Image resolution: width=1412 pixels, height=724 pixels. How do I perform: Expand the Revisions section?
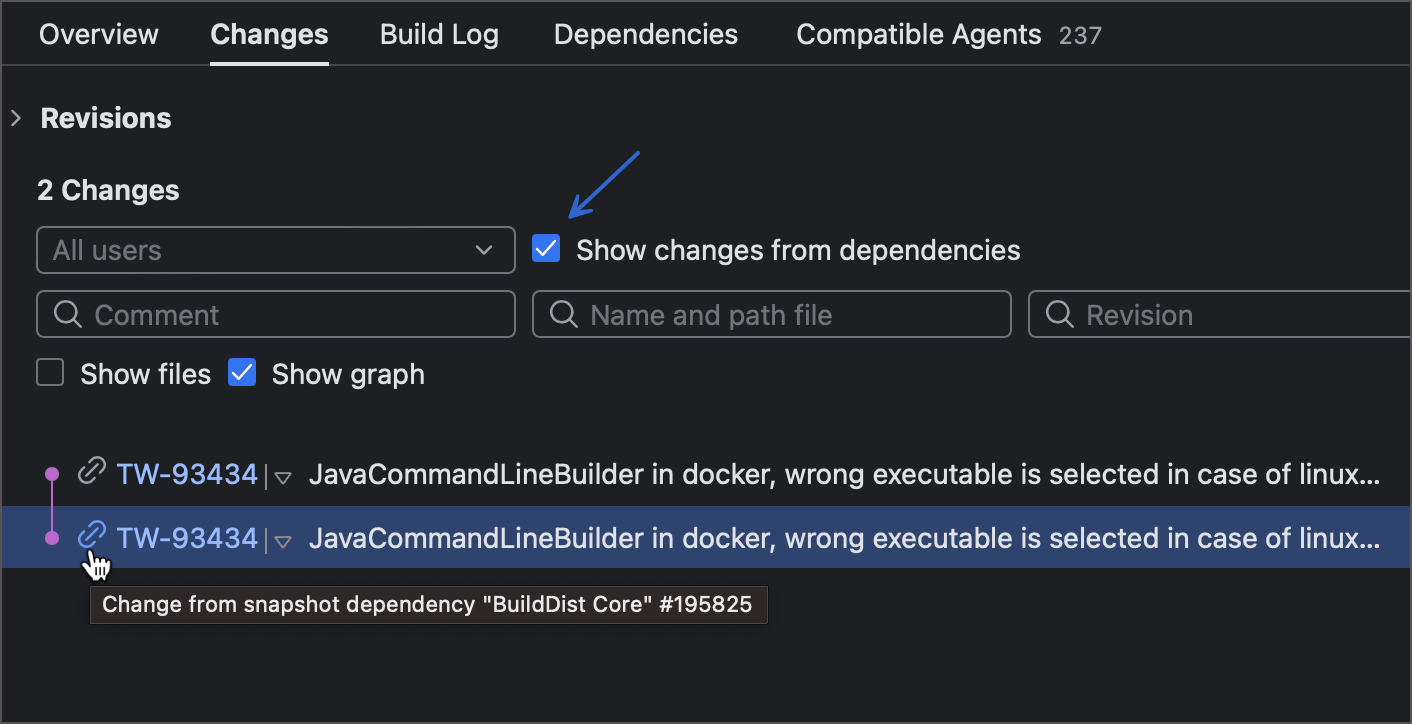pos(15,117)
